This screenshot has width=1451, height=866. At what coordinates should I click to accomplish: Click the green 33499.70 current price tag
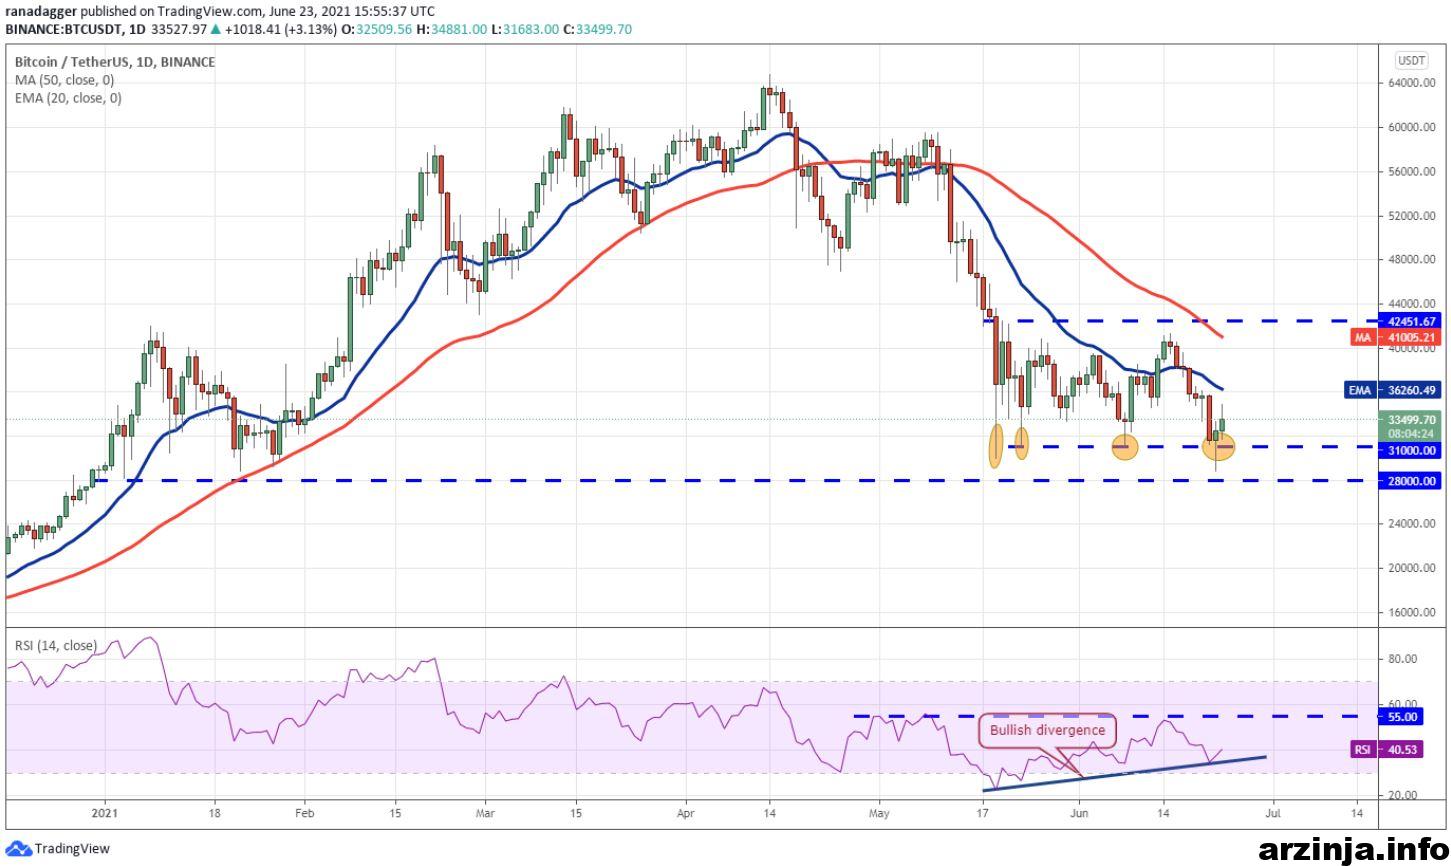tap(1412, 426)
